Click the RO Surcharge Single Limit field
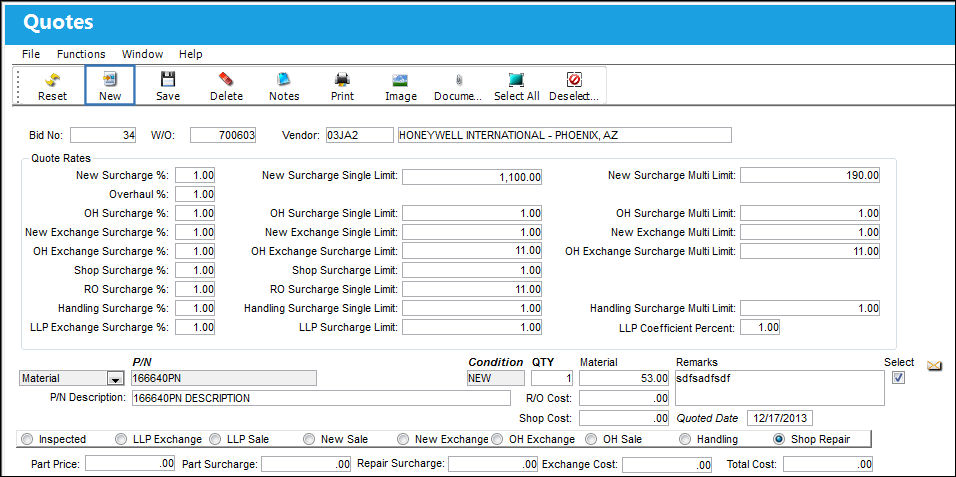The height and width of the screenshot is (477, 956). (472, 289)
